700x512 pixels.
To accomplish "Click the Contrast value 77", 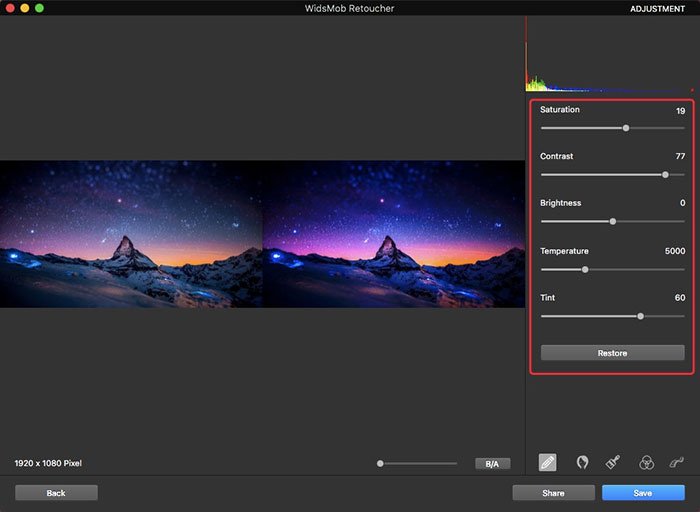I will pos(680,156).
